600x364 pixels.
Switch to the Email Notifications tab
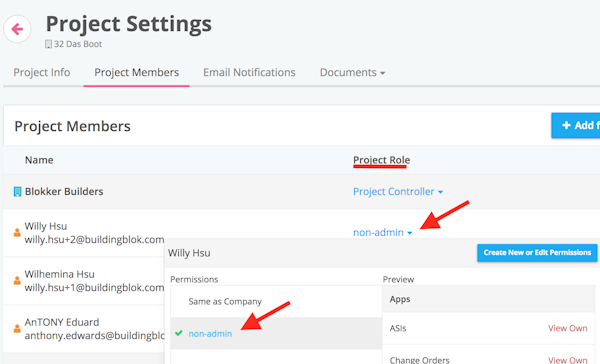click(x=249, y=72)
